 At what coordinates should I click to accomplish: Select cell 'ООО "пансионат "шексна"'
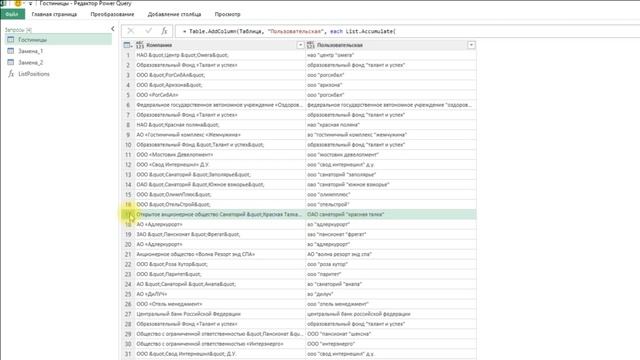391,334
